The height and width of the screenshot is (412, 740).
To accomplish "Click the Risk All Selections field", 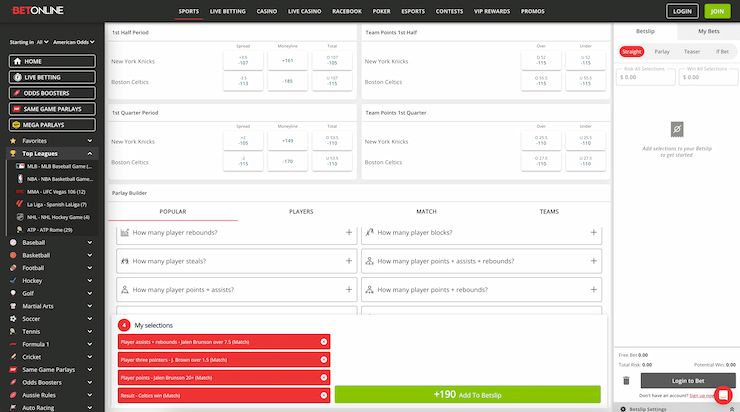I will click(x=646, y=76).
